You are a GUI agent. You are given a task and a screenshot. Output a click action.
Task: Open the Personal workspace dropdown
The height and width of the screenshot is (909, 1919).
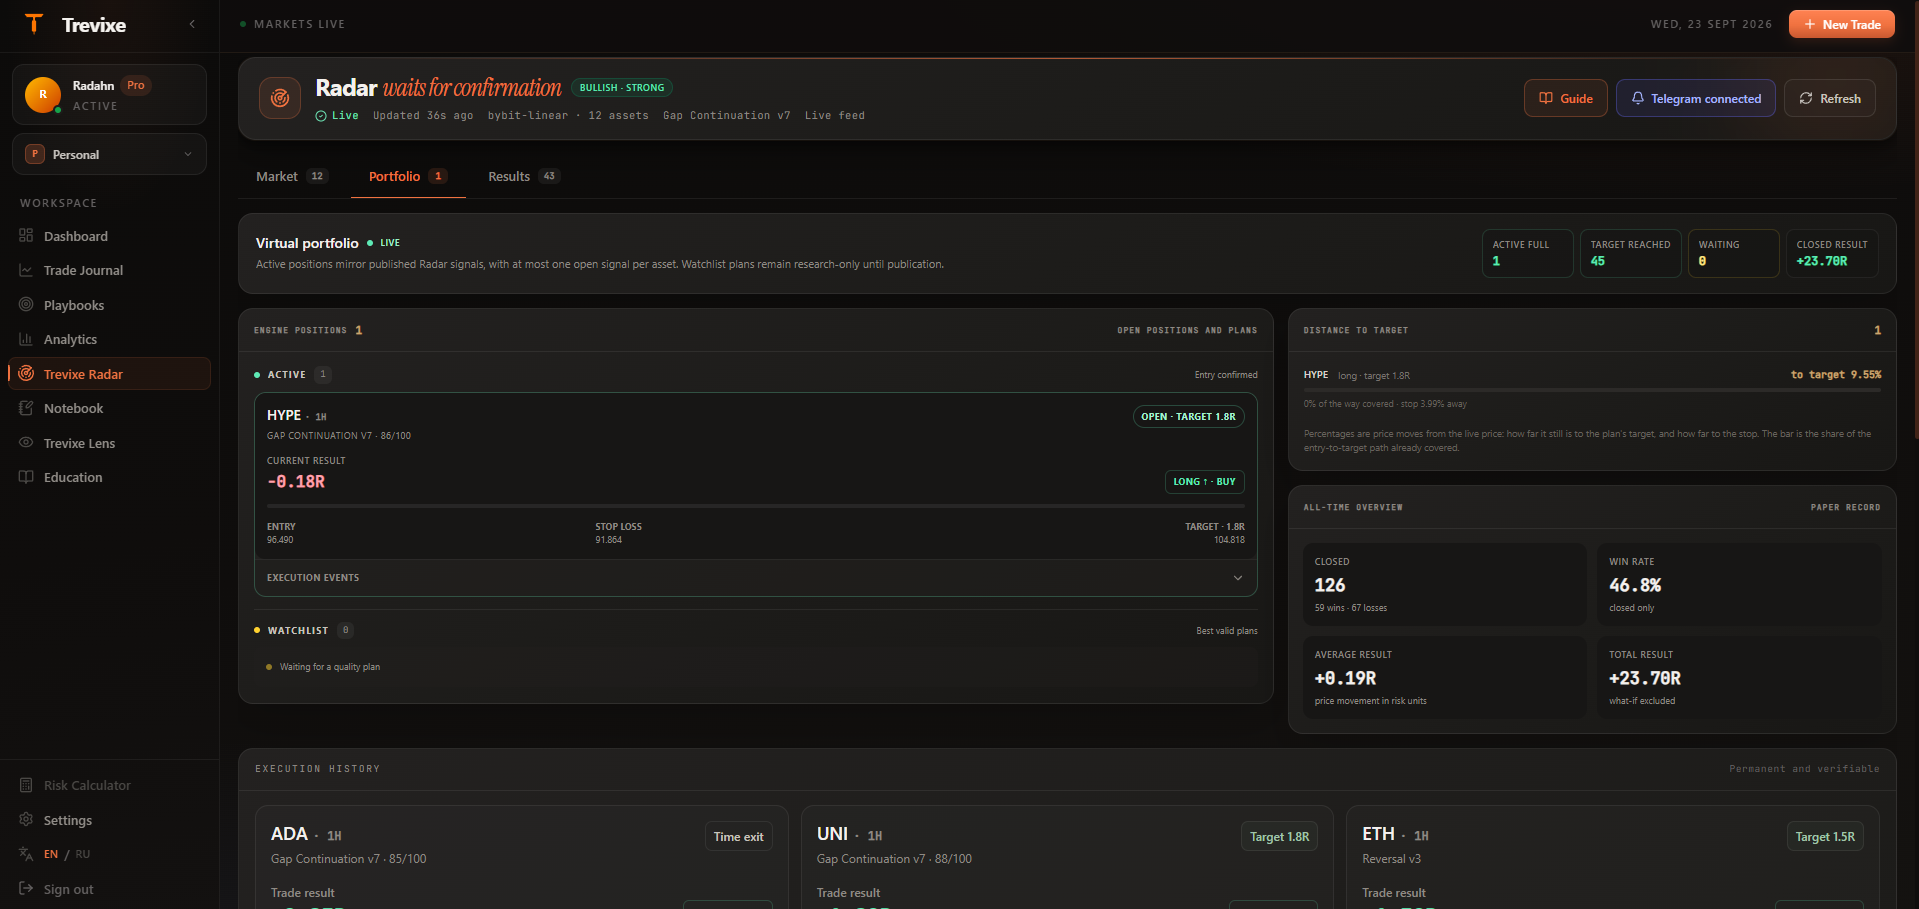coord(110,154)
